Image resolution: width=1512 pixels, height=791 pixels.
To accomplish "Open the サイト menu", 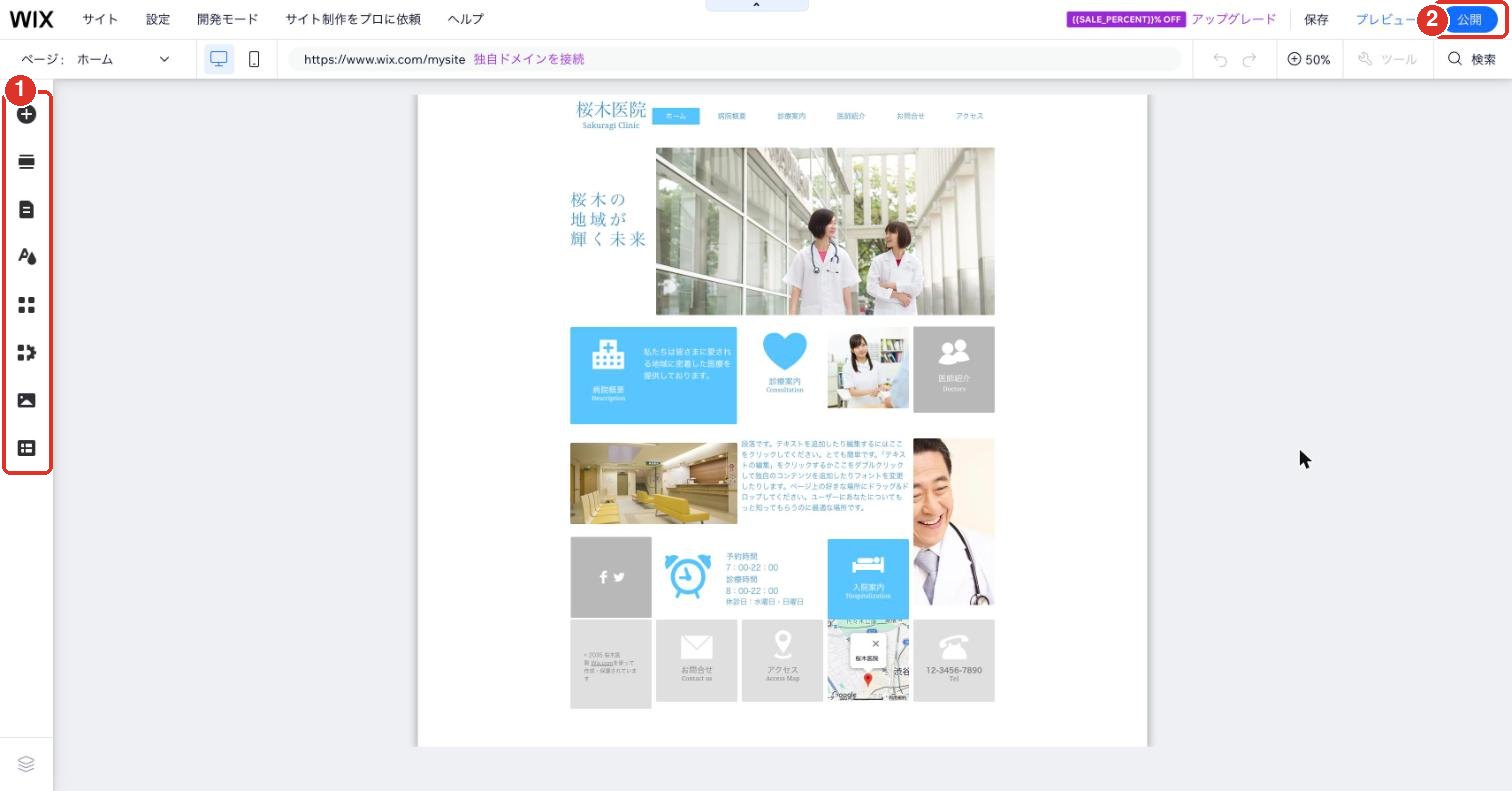I will [100, 19].
